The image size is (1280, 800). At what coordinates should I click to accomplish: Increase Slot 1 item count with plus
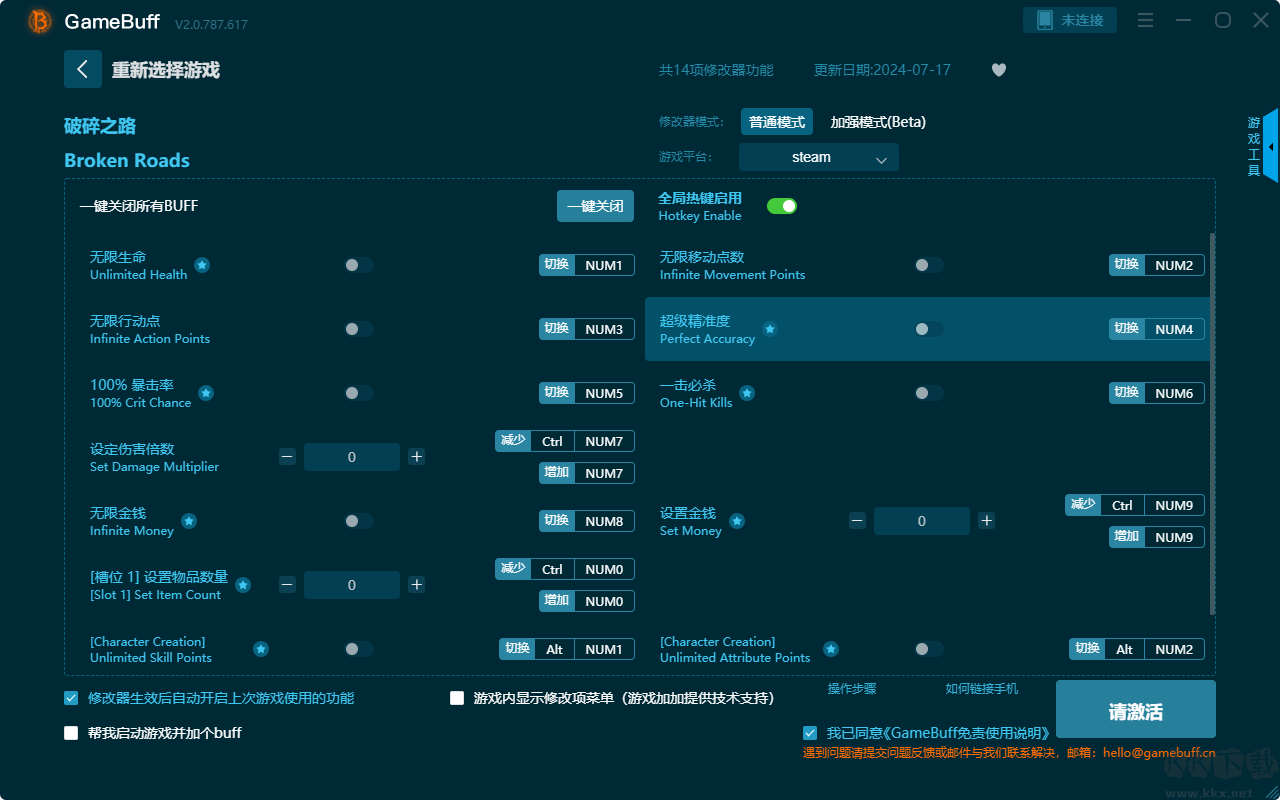pyautogui.click(x=417, y=585)
